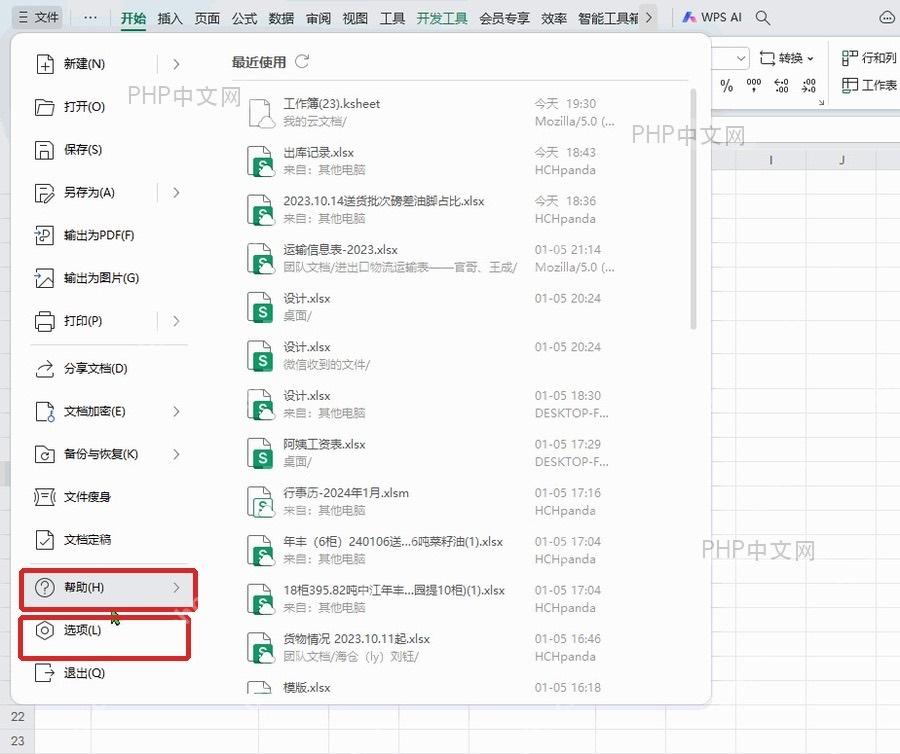Refresh the recently used list

click(302, 61)
